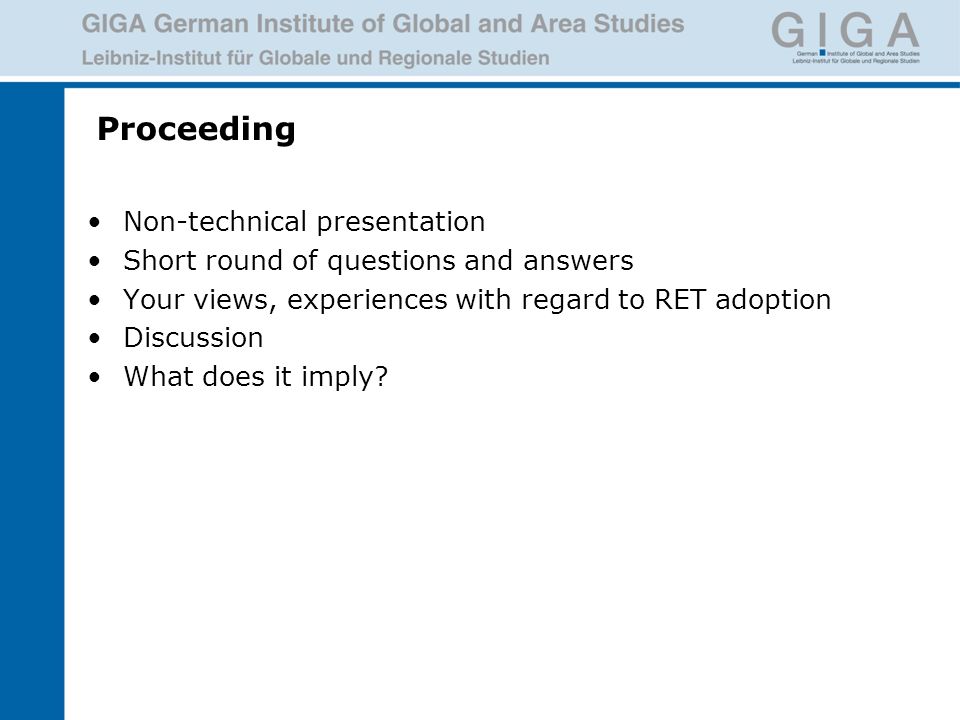Click the empty white slide body area
The height and width of the screenshot is (720, 960).
click(x=512, y=551)
